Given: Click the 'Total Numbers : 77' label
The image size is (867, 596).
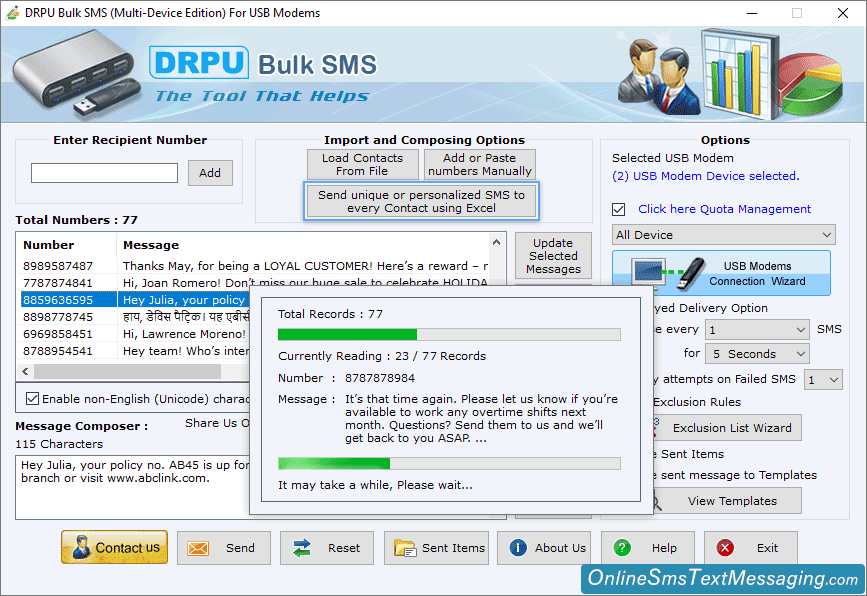Looking at the screenshot, I should coord(76,220).
